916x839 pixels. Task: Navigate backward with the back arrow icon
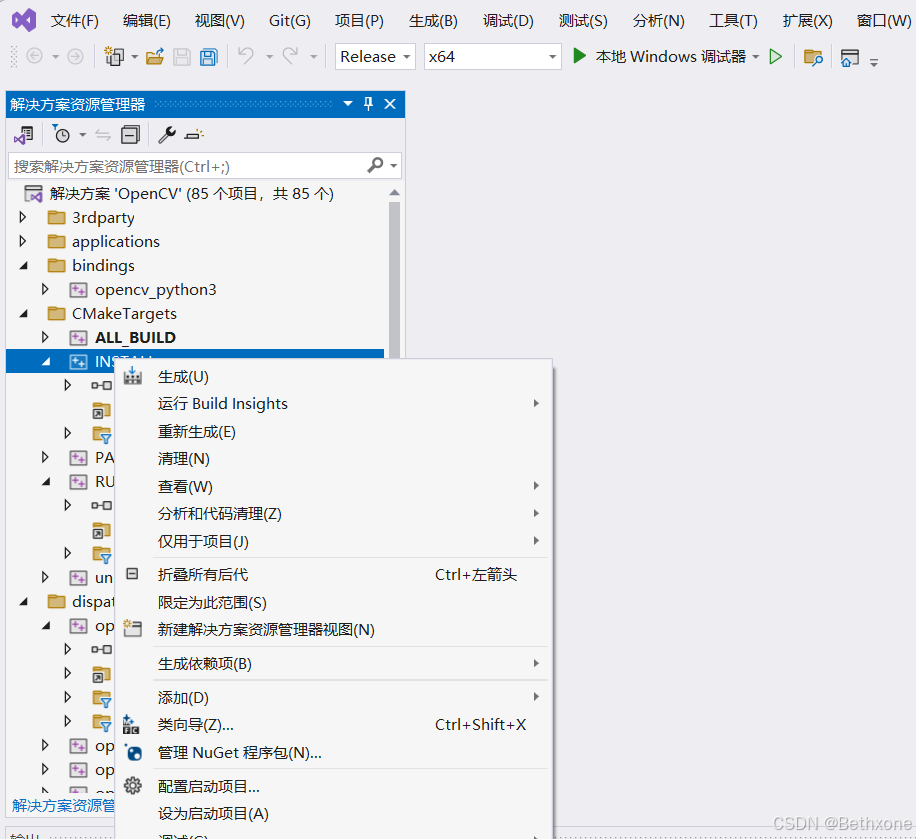pos(34,56)
